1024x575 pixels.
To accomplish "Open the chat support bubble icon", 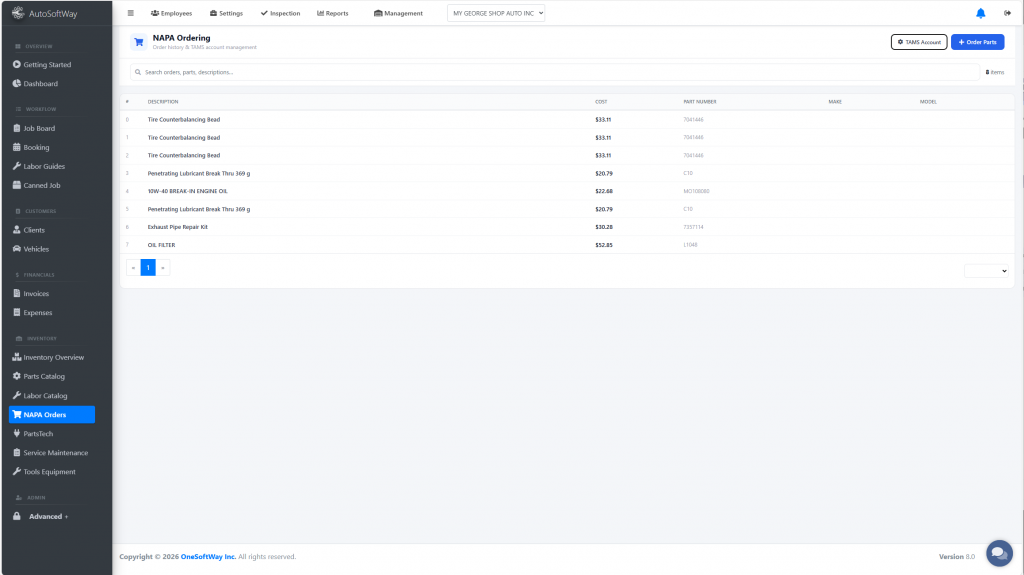I will [999, 553].
